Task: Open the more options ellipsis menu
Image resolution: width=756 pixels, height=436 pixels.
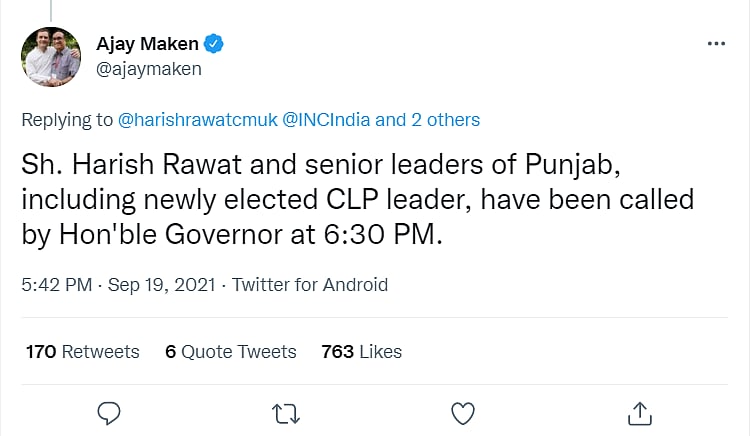Action: (716, 44)
